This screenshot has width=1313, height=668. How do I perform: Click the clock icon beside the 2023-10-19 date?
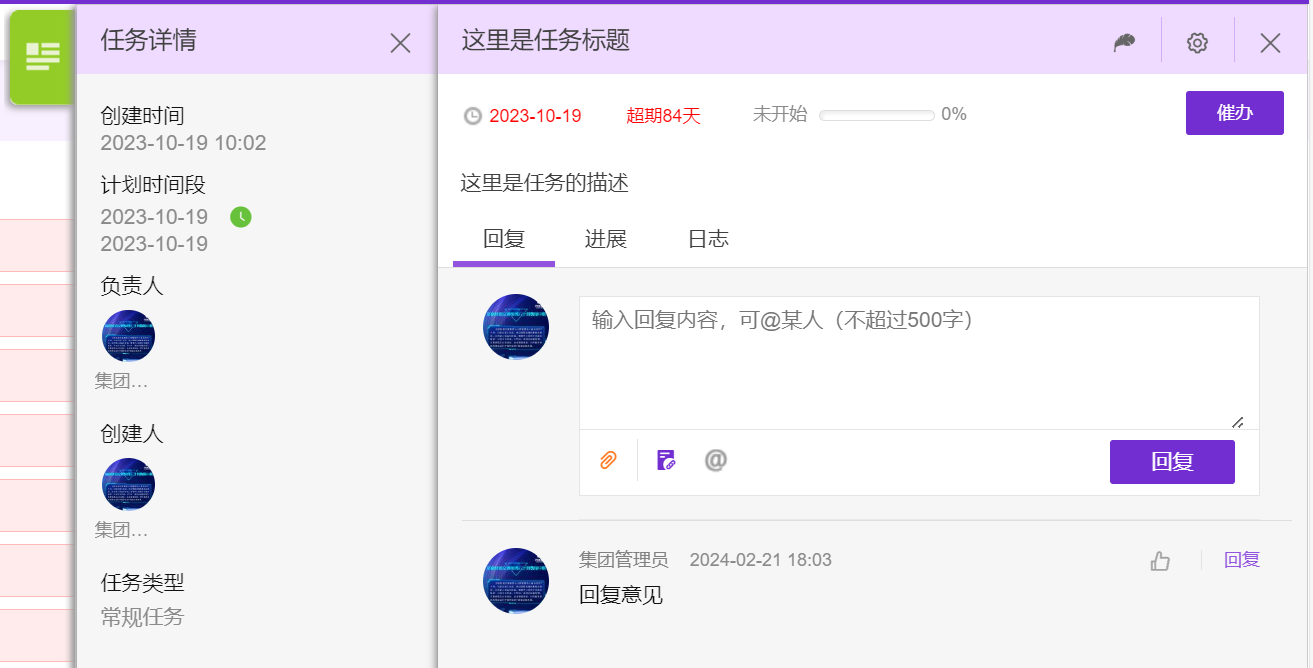[472, 115]
